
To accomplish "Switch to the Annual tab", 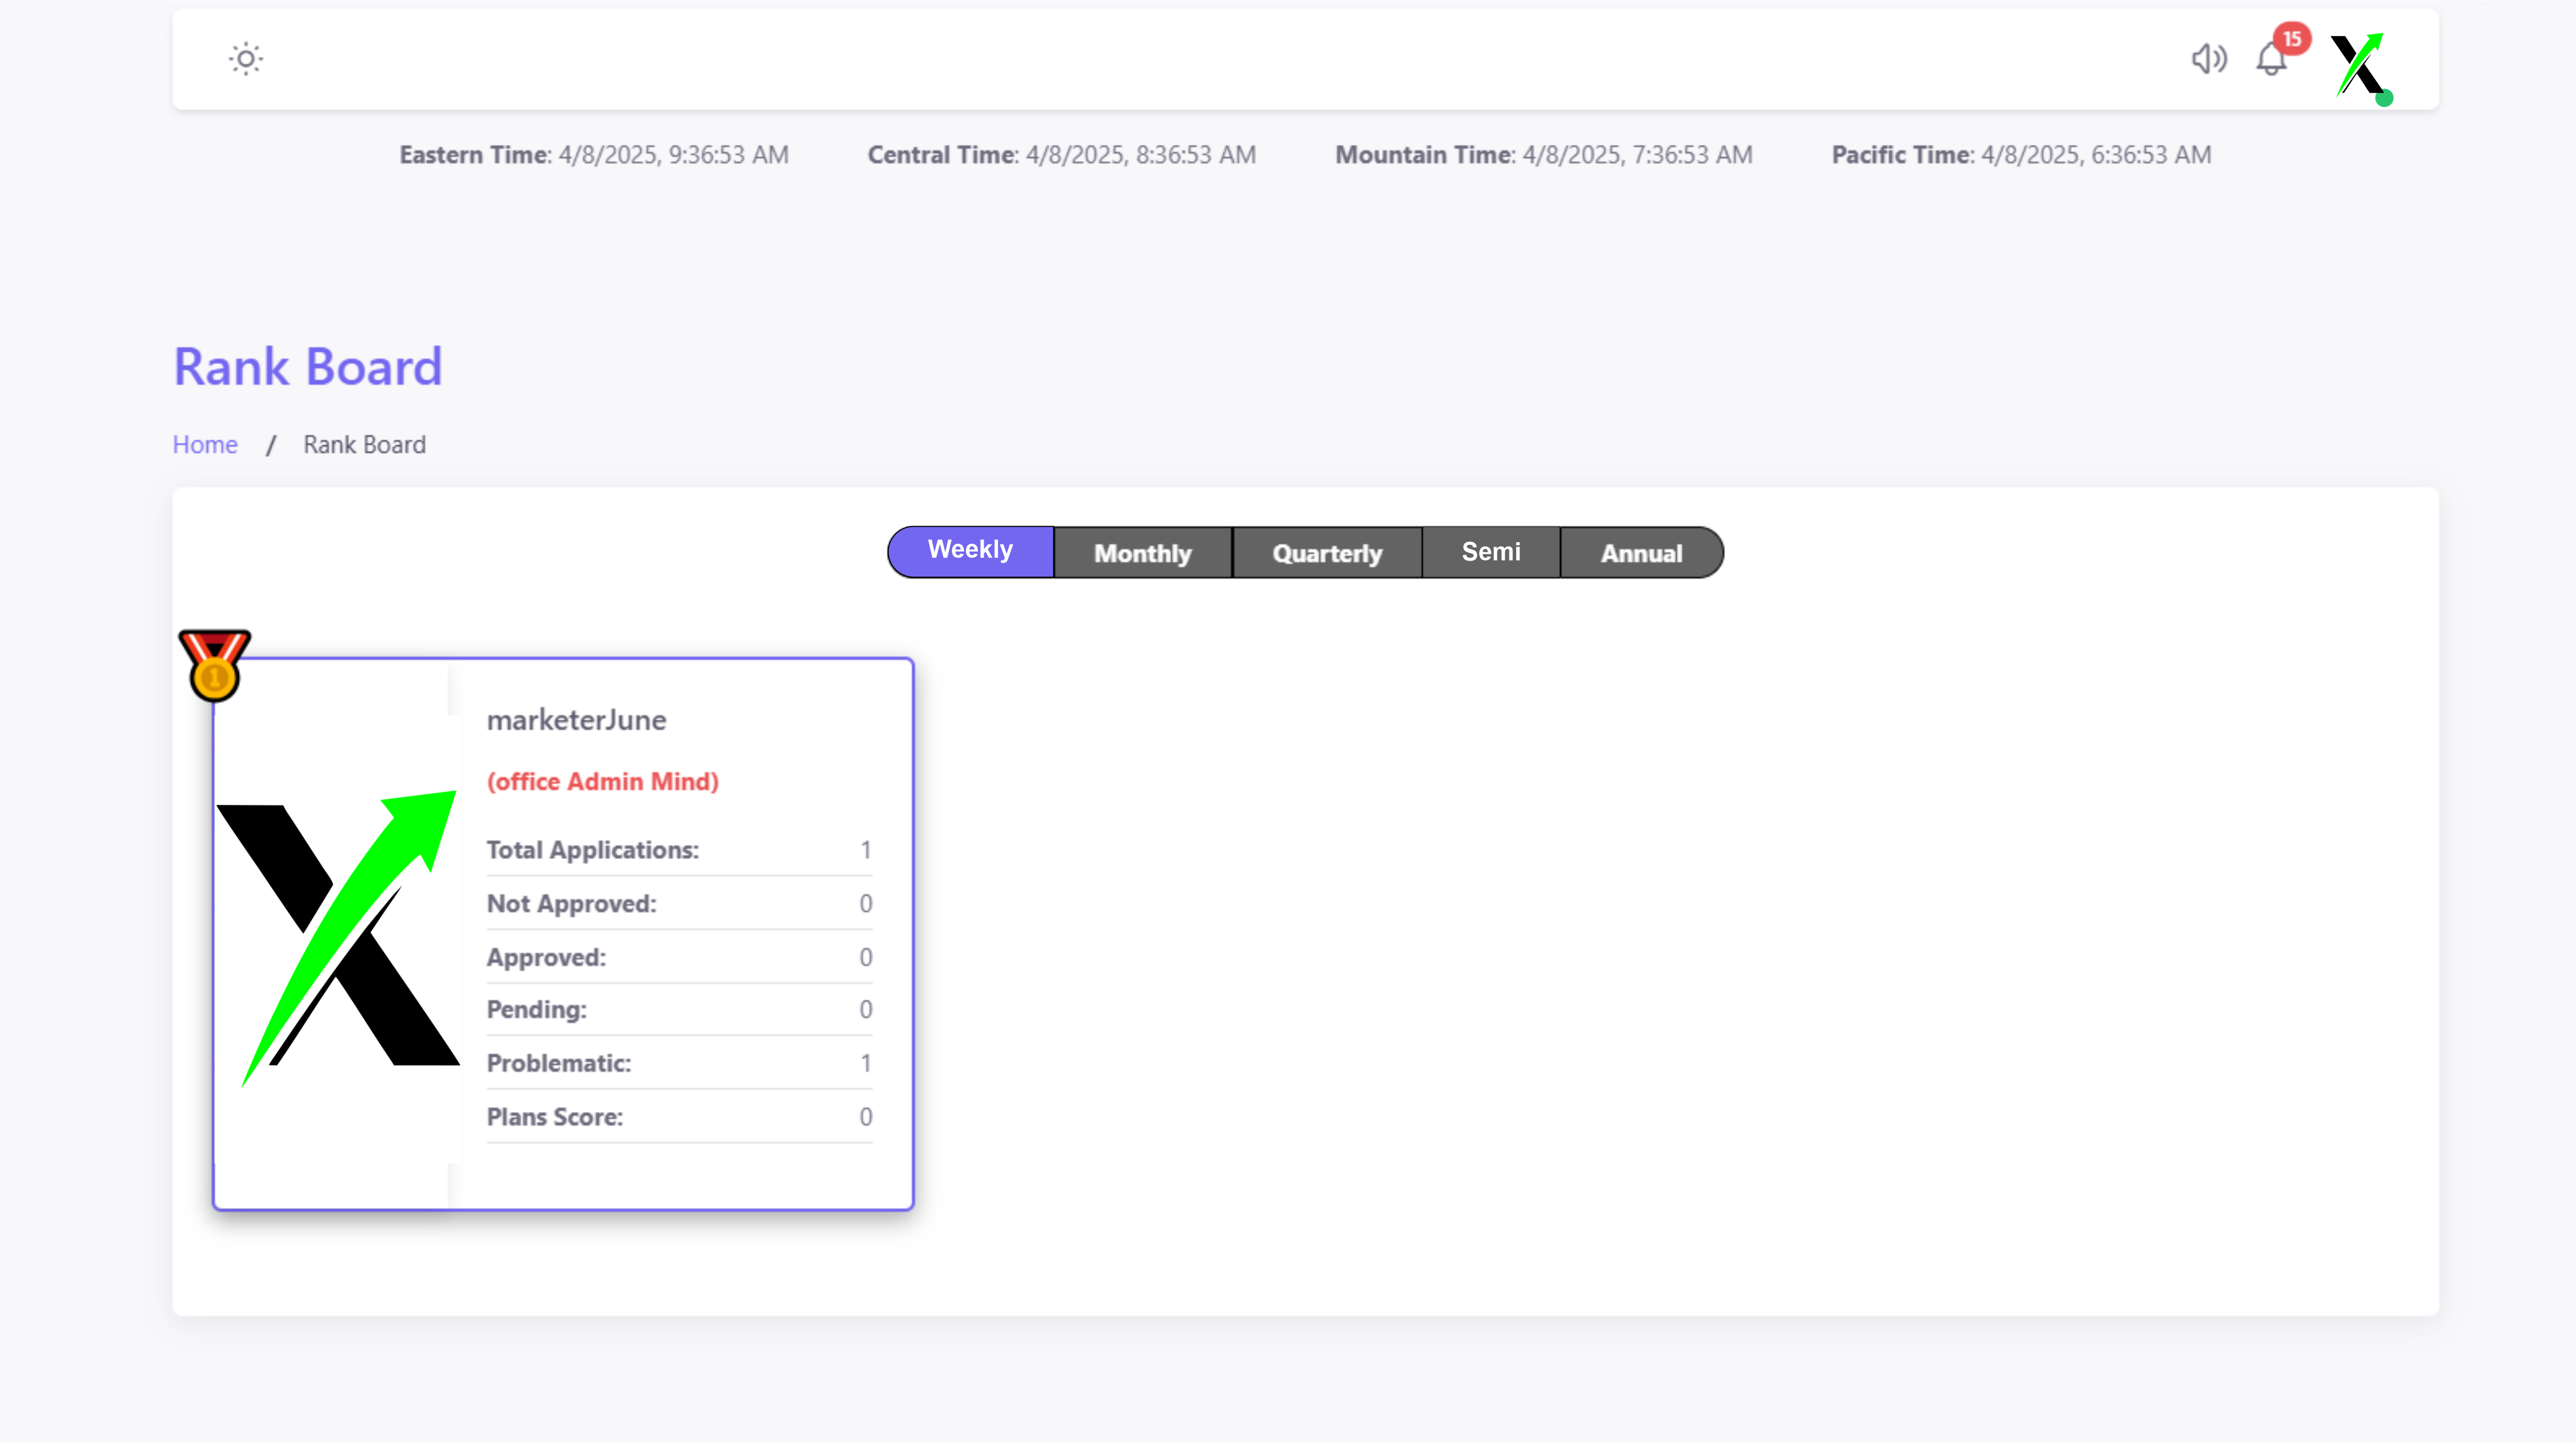I will click(1641, 553).
